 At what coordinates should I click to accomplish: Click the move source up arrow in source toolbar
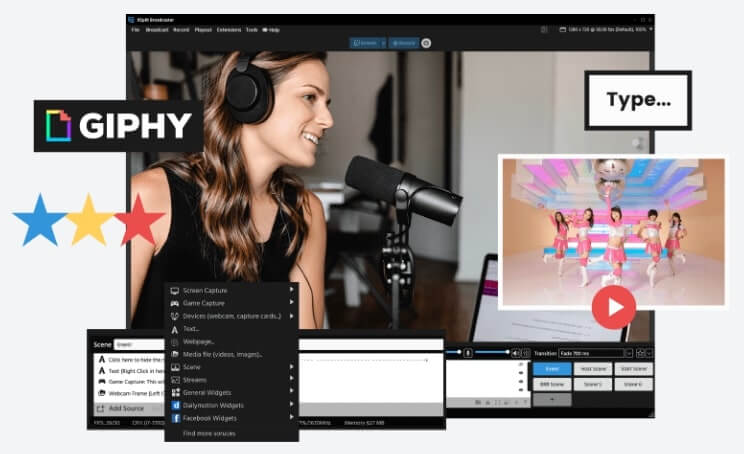click(516, 403)
